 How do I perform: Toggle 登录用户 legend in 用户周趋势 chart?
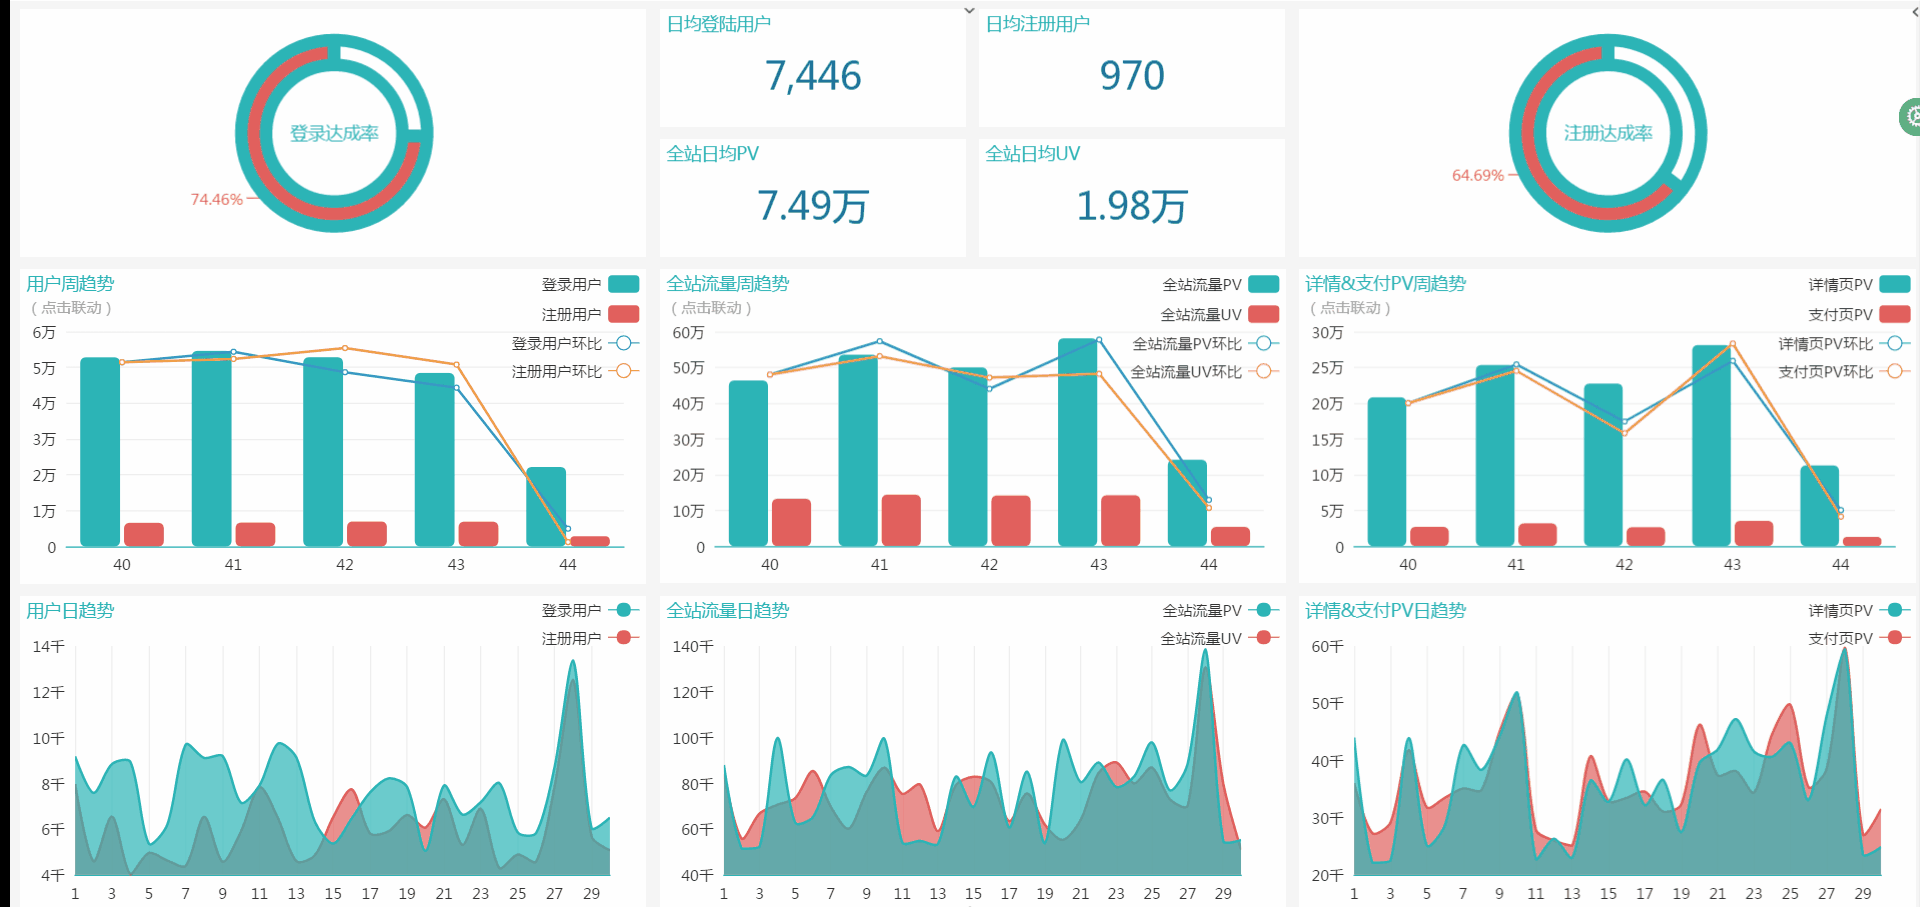pos(590,284)
